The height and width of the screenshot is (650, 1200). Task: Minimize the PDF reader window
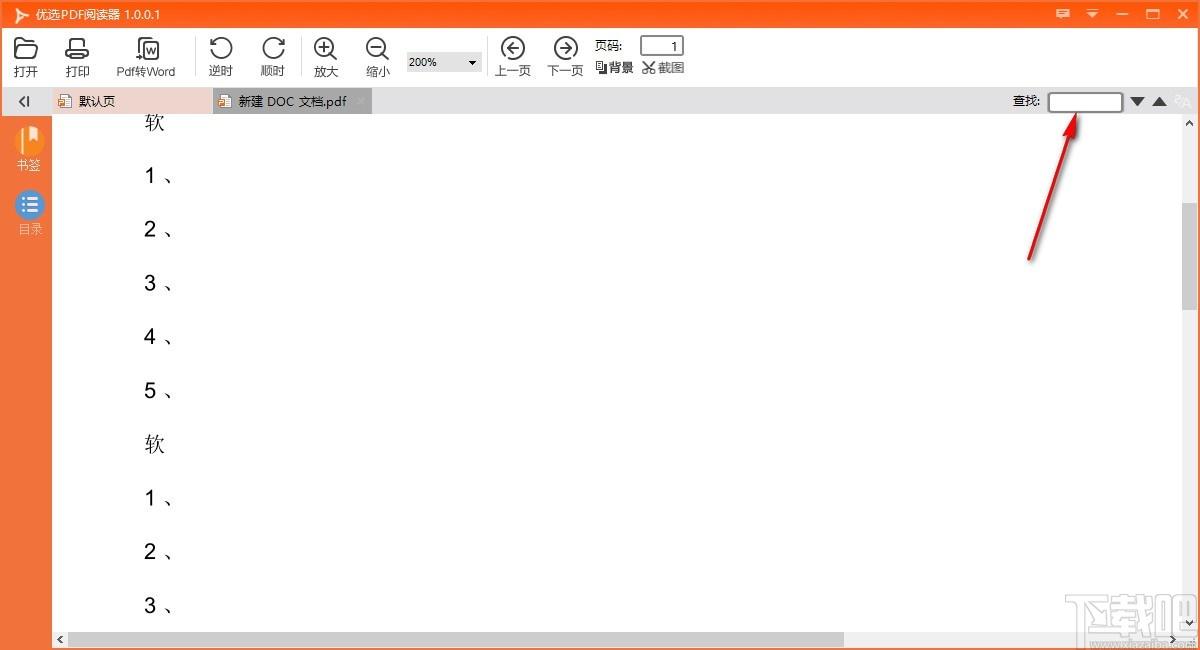1123,14
